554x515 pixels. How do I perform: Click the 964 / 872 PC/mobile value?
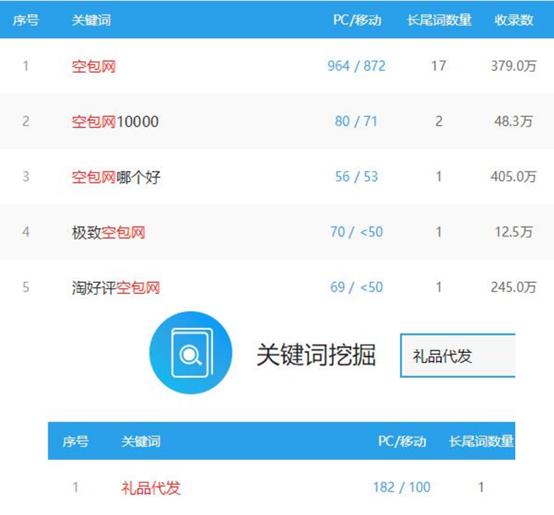tap(356, 66)
